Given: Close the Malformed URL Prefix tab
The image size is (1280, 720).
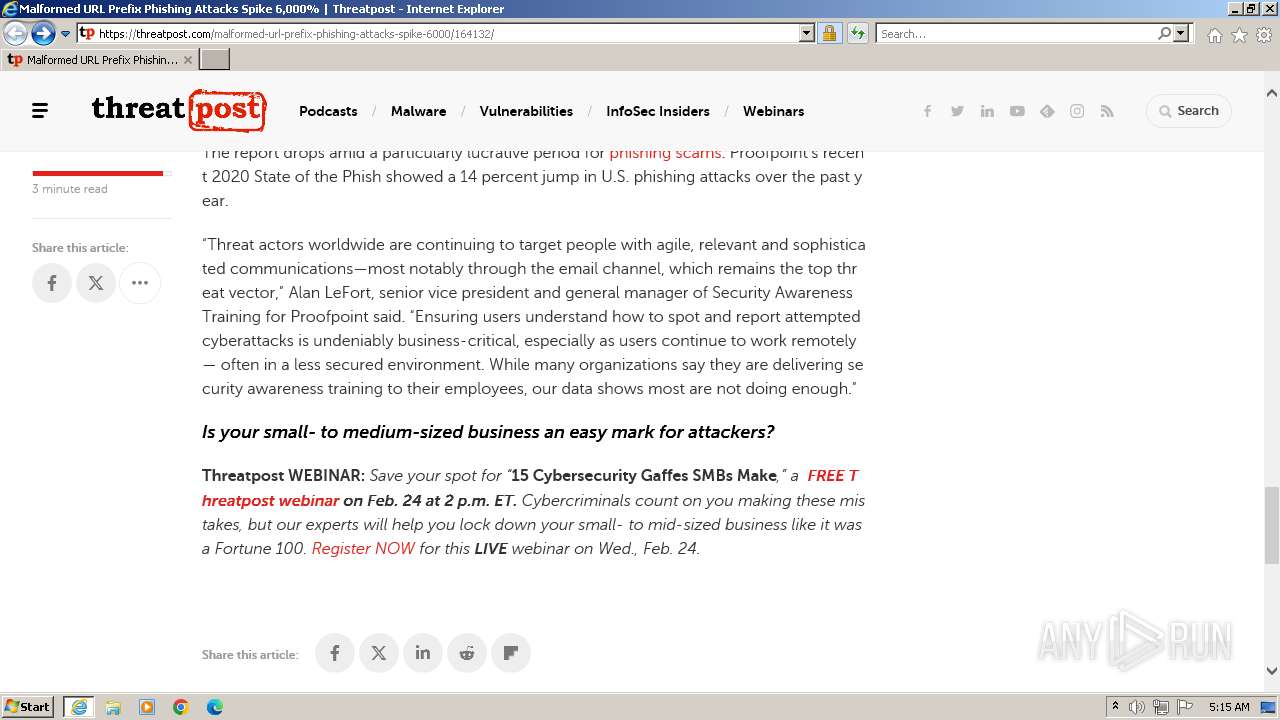Looking at the screenshot, I should pyautogui.click(x=188, y=60).
